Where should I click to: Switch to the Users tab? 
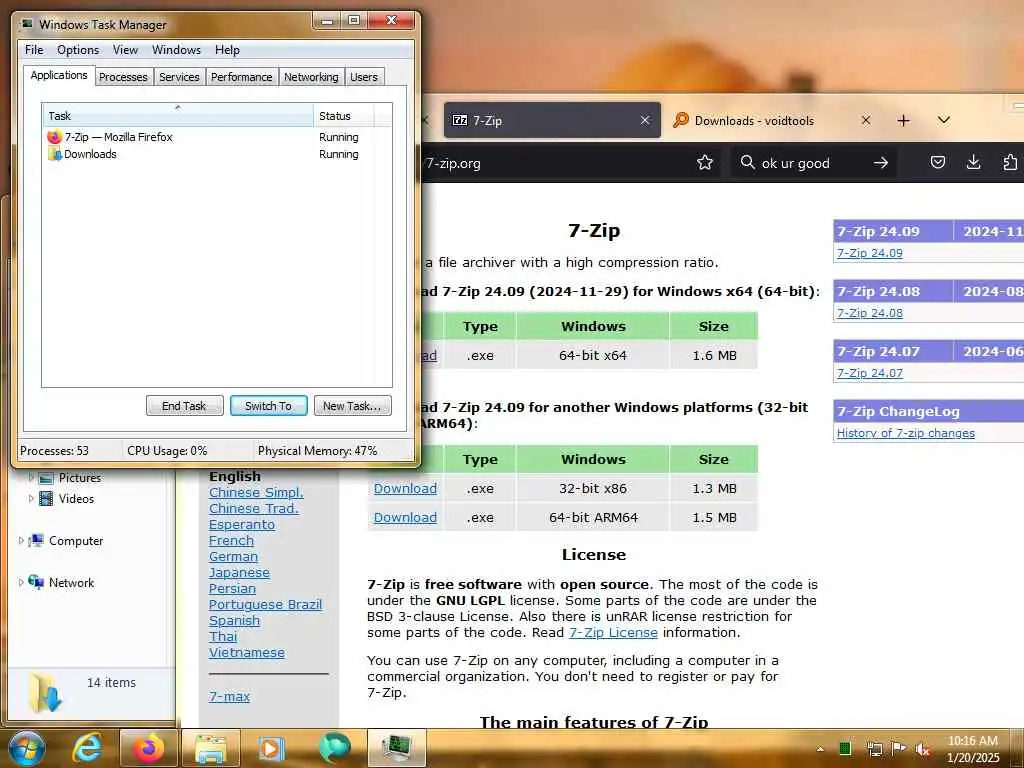coord(364,77)
